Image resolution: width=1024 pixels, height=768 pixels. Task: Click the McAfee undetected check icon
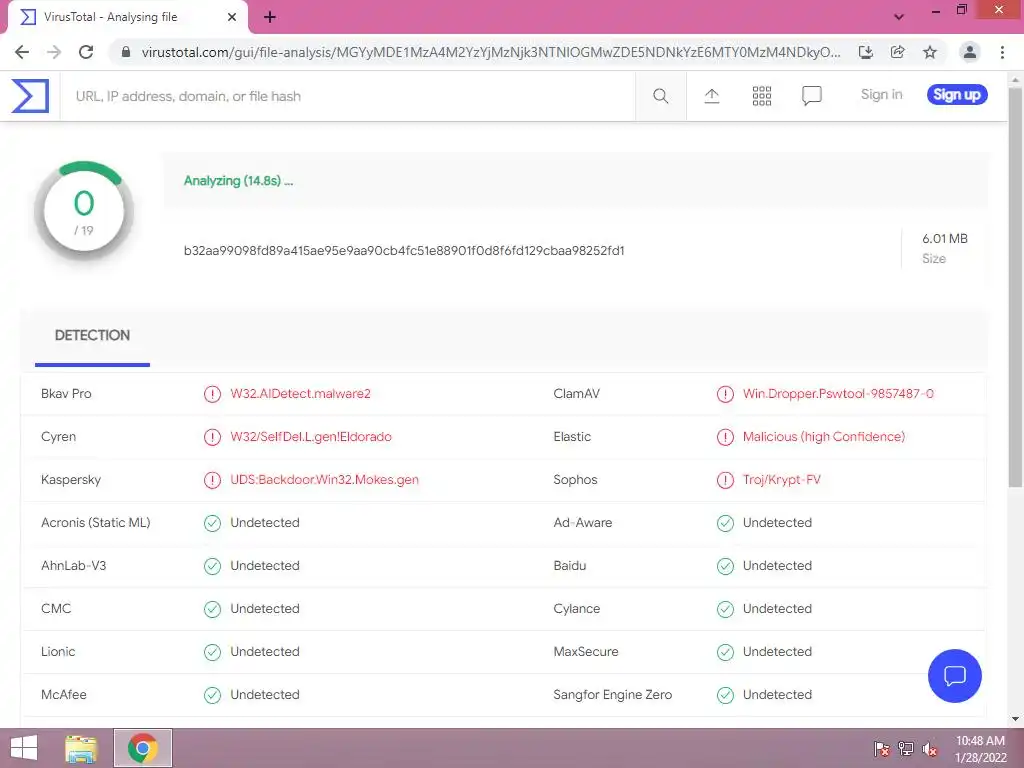[x=212, y=695]
